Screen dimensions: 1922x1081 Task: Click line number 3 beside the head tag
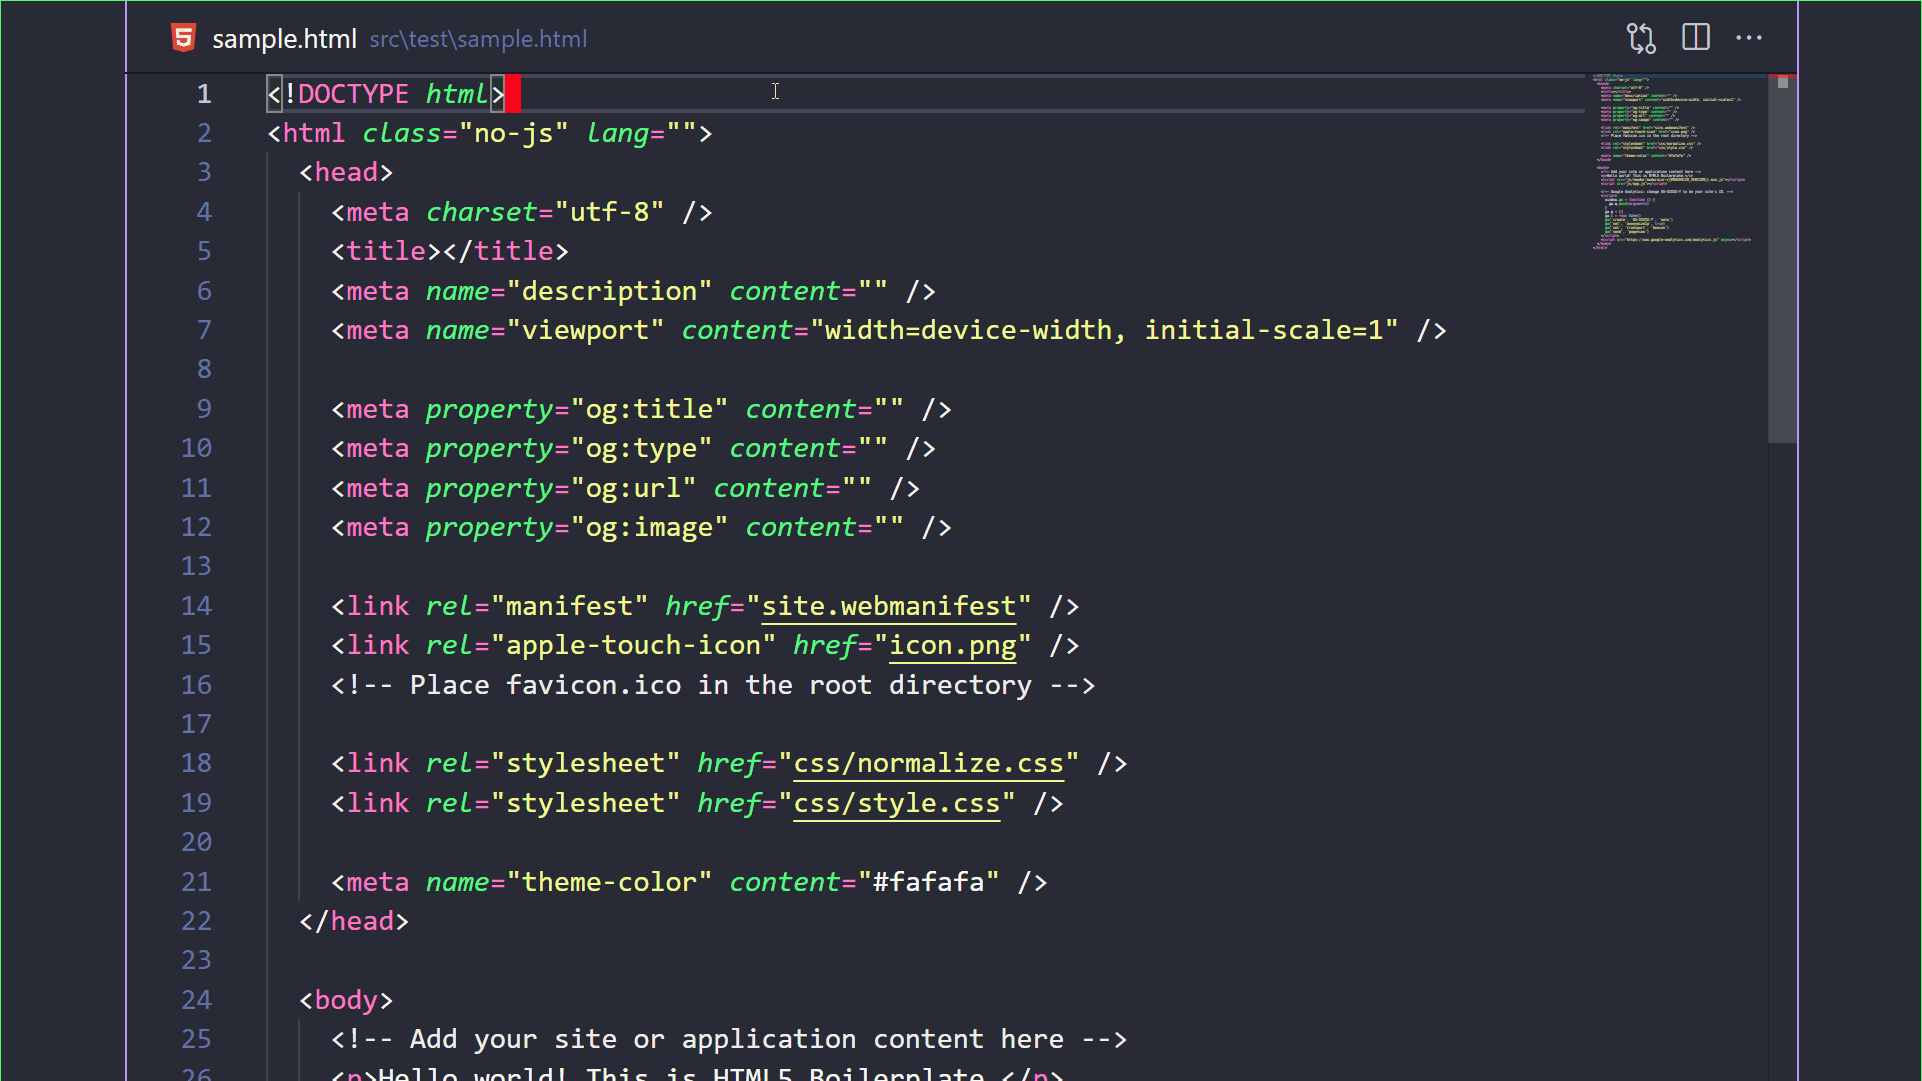[204, 172]
